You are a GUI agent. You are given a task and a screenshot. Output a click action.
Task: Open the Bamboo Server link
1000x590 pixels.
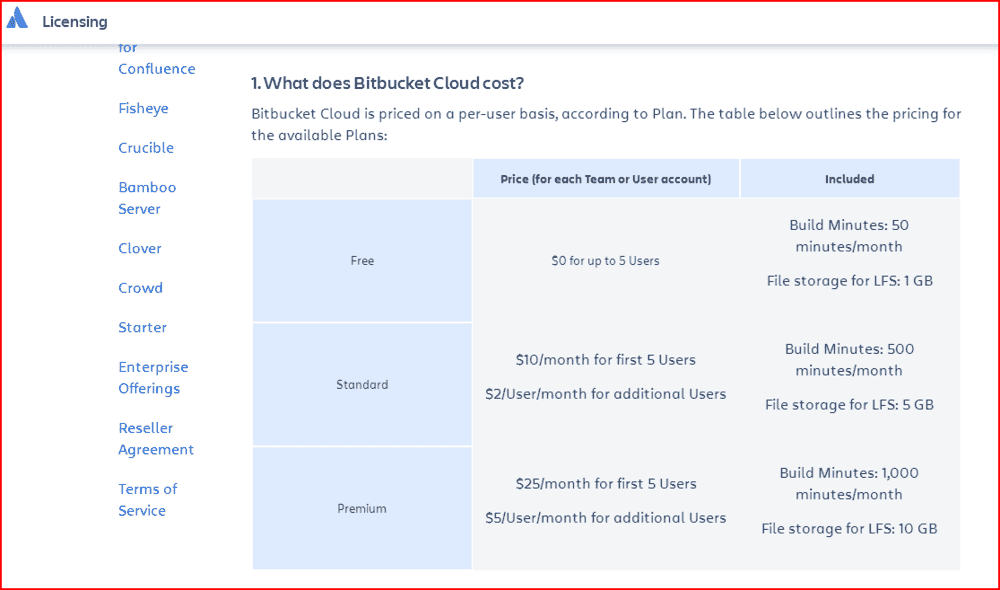click(x=147, y=198)
